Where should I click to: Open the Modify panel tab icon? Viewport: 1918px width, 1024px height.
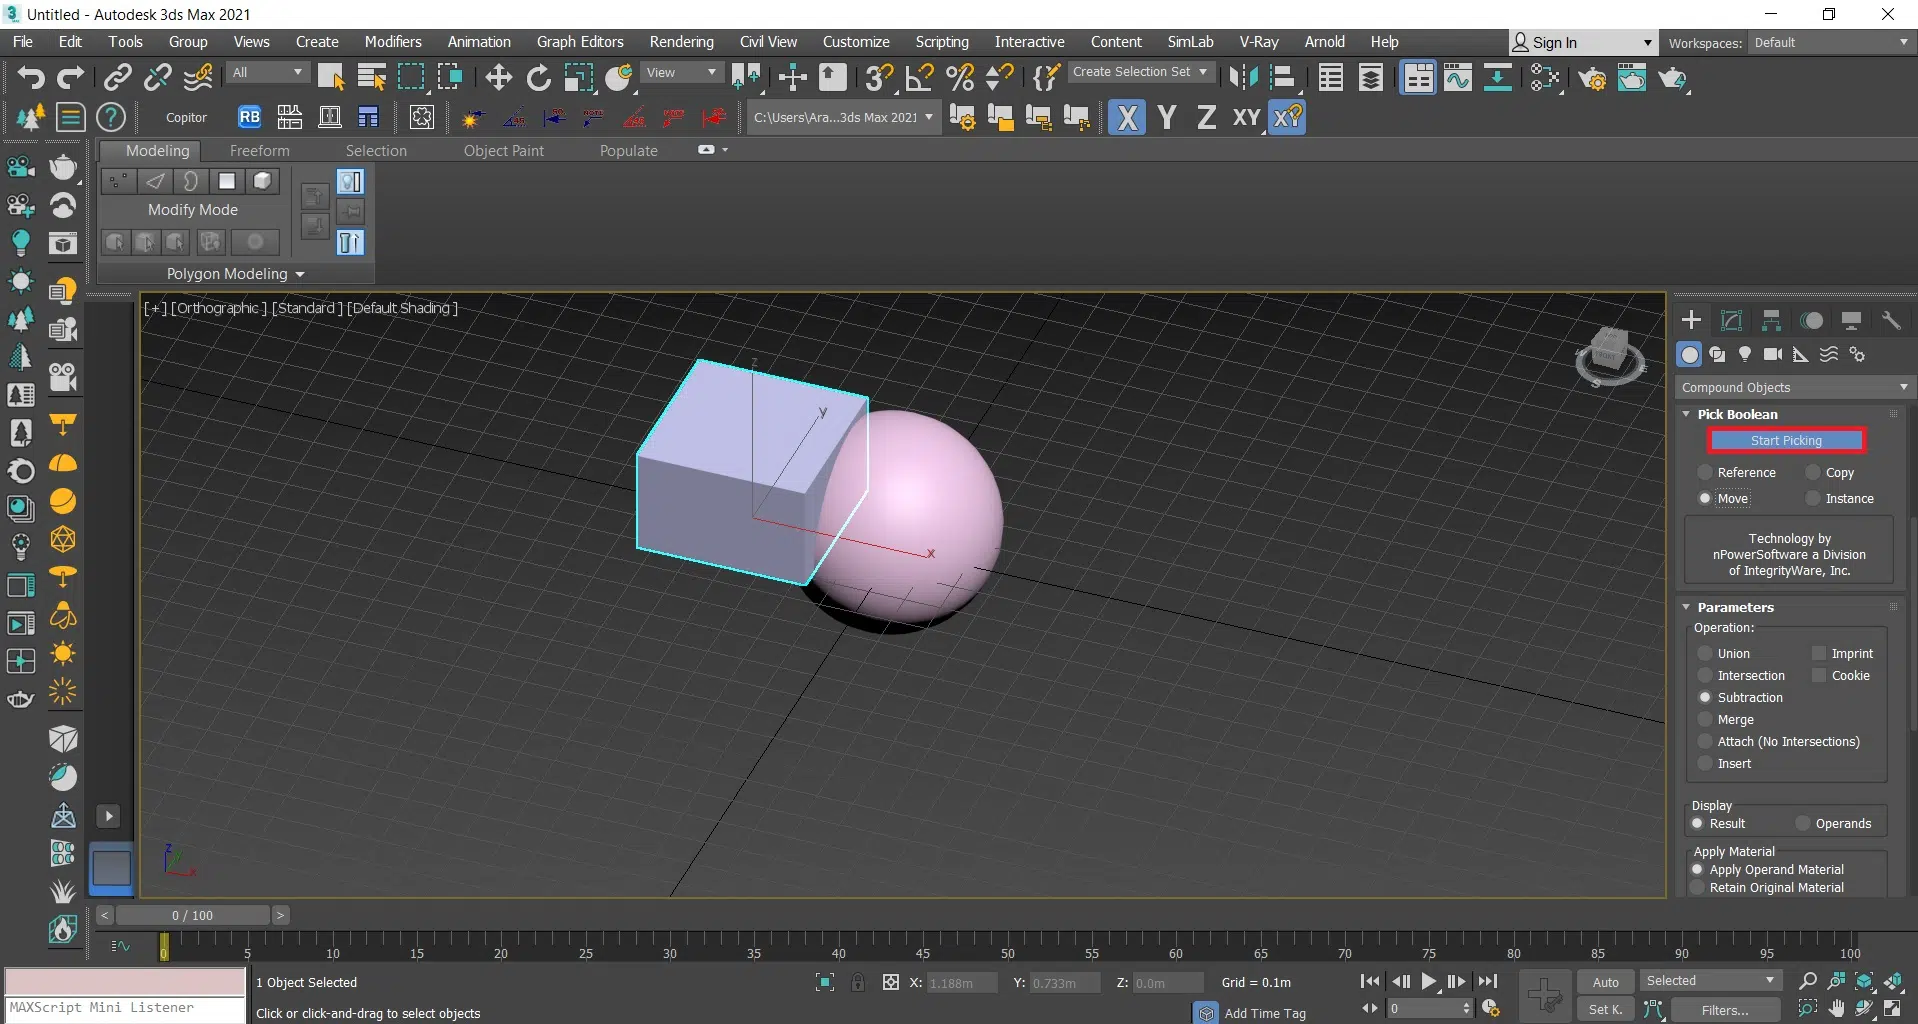pyautogui.click(x=1731, y=320)
